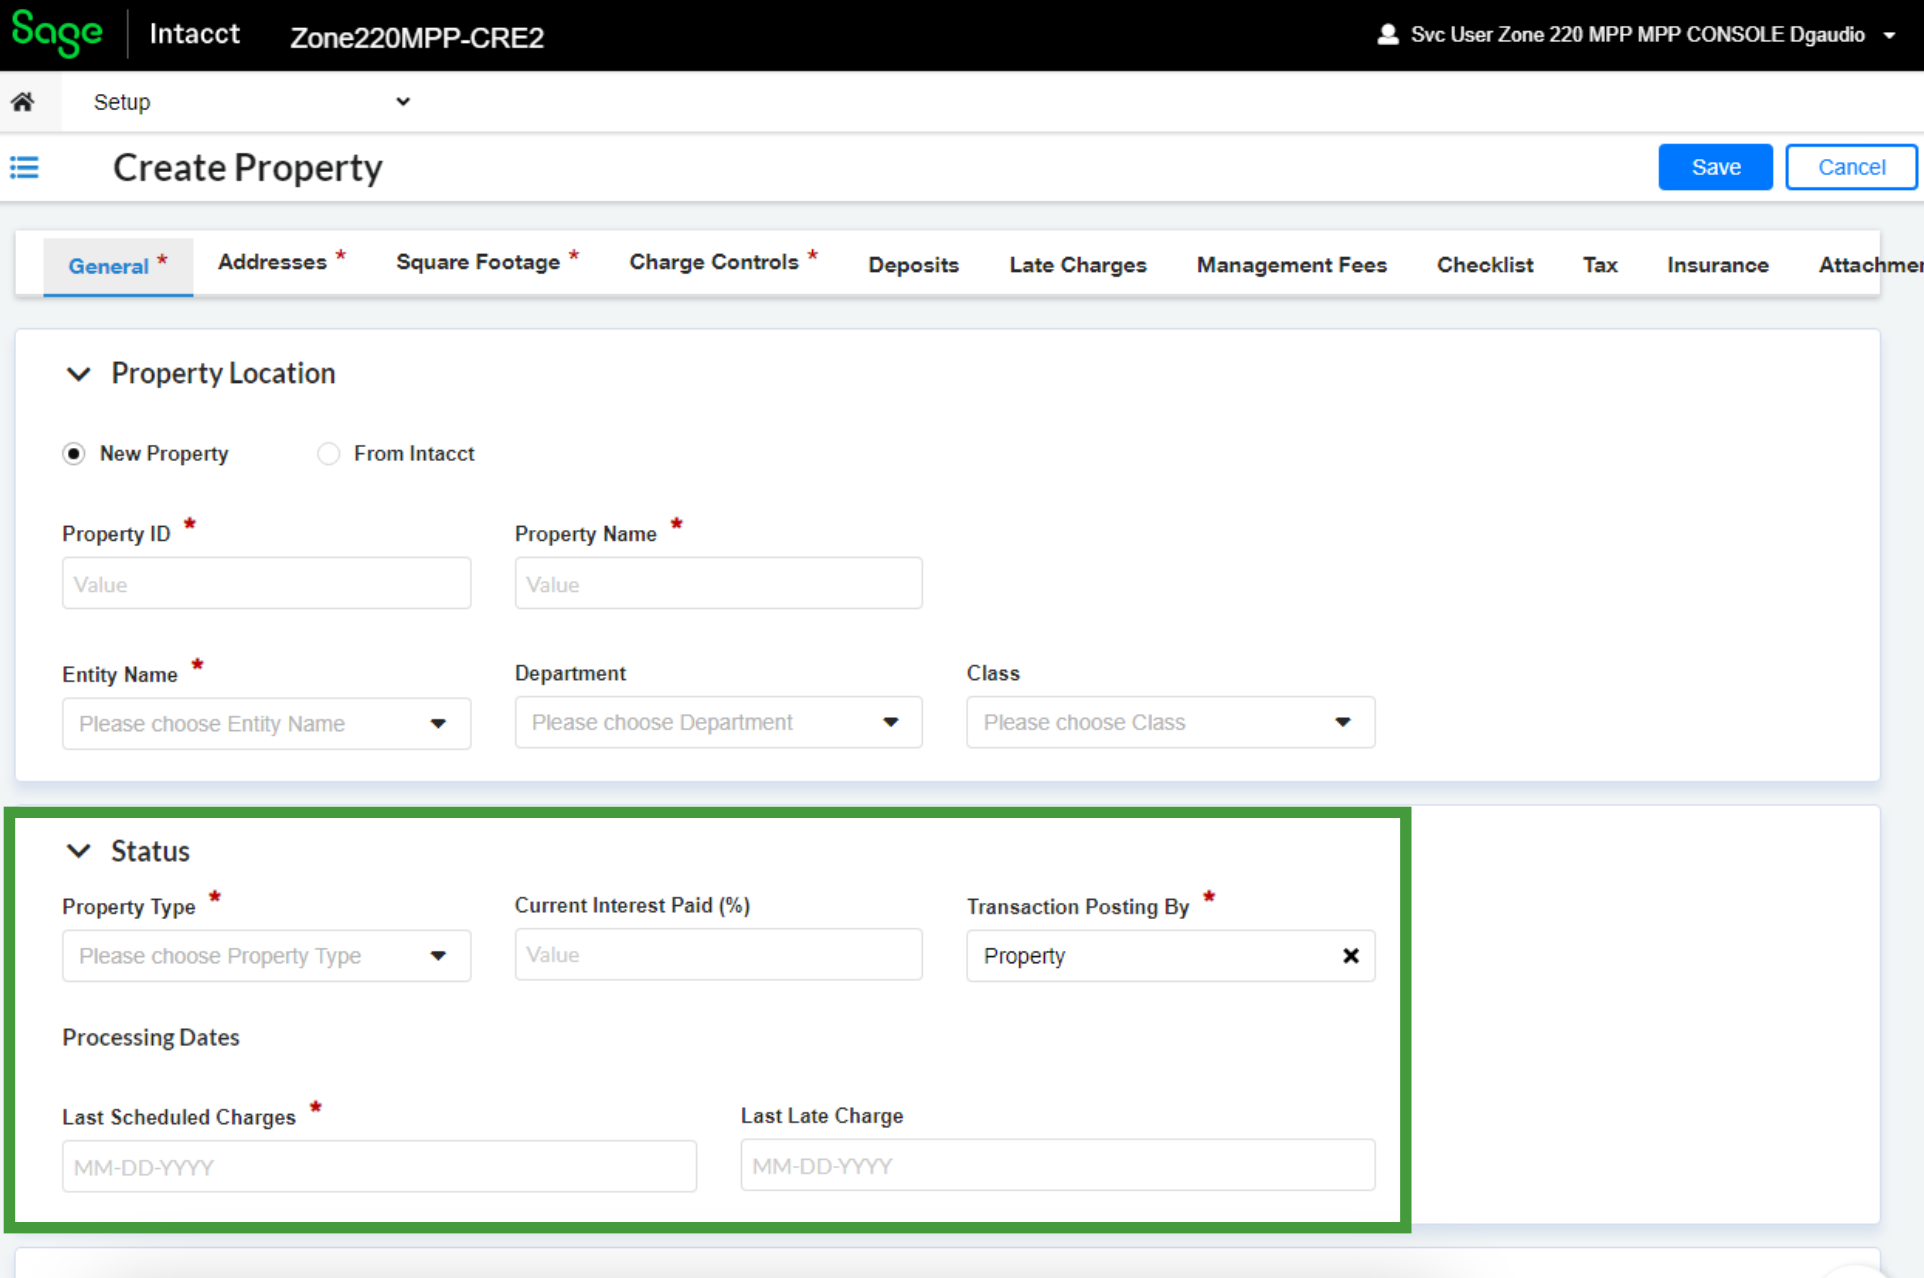Click the Last Scheduled Charges date field
This screenshot has width=1924, height=1278.
(x=379, y=1166)
